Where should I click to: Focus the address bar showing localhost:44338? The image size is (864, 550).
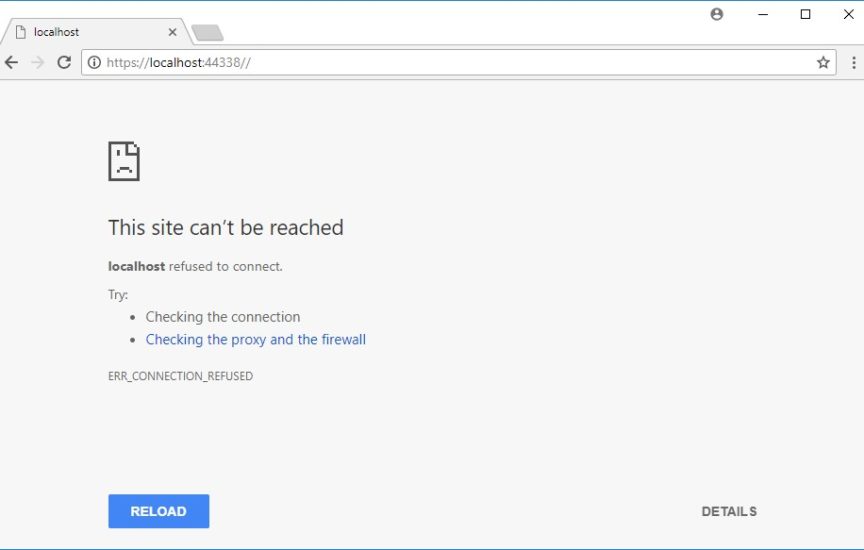(450, 62)
